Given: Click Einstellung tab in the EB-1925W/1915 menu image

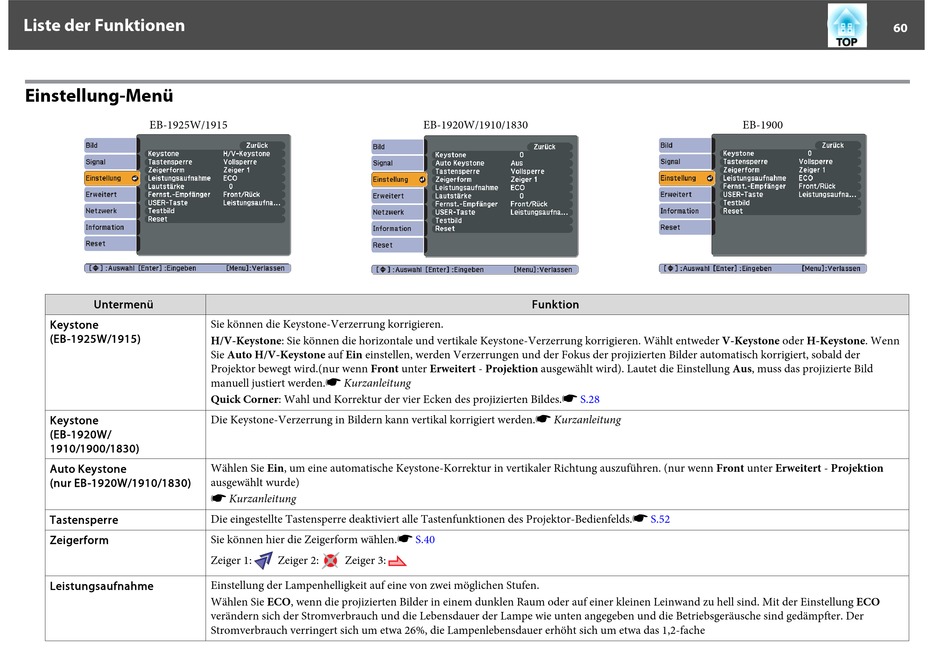Looking at the screenshot, I should coord(112,178).
